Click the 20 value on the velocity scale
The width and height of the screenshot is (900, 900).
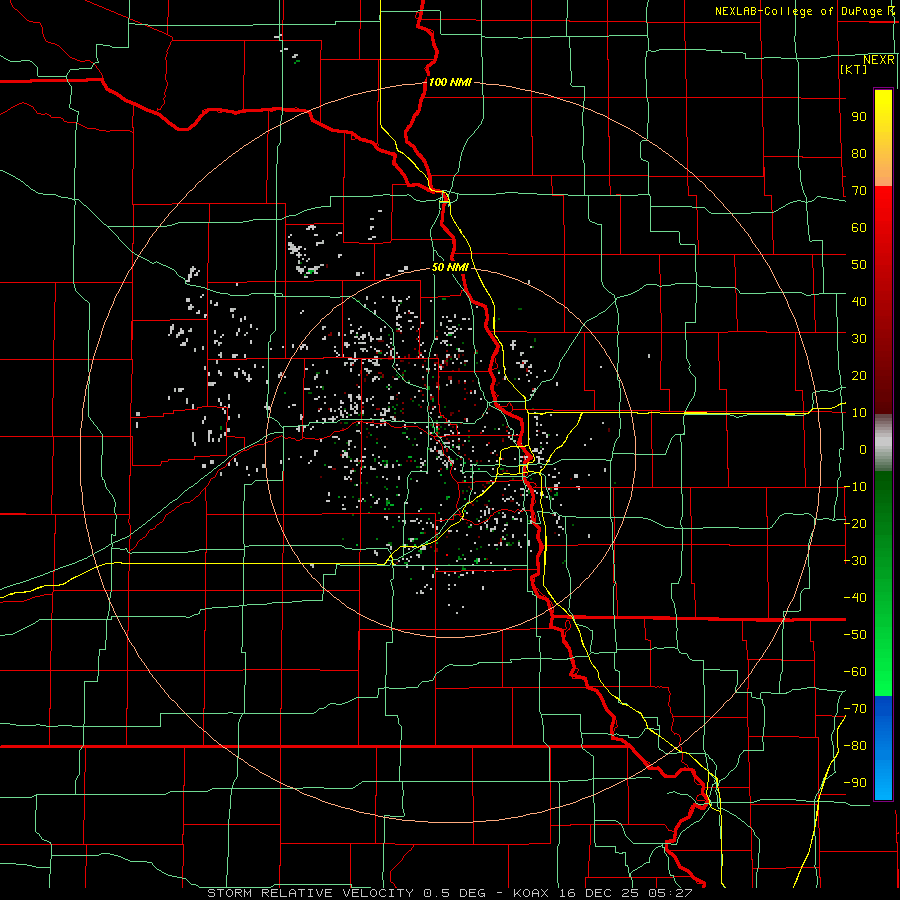pos(859,375)
